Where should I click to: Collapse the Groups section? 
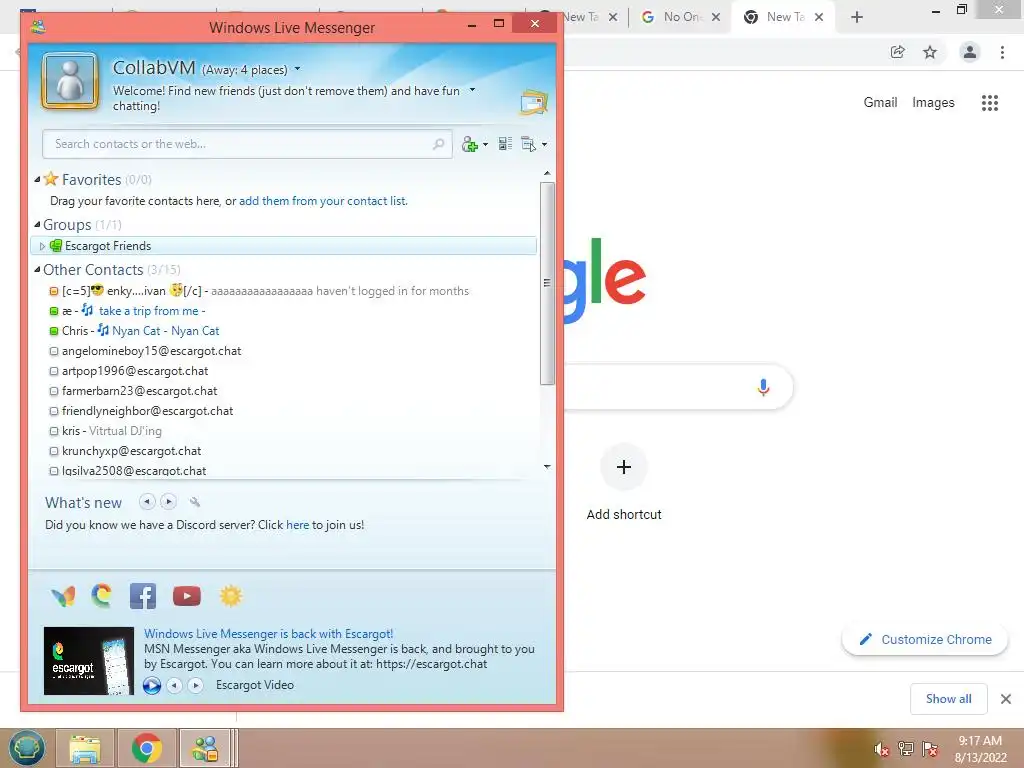[37, 224]
